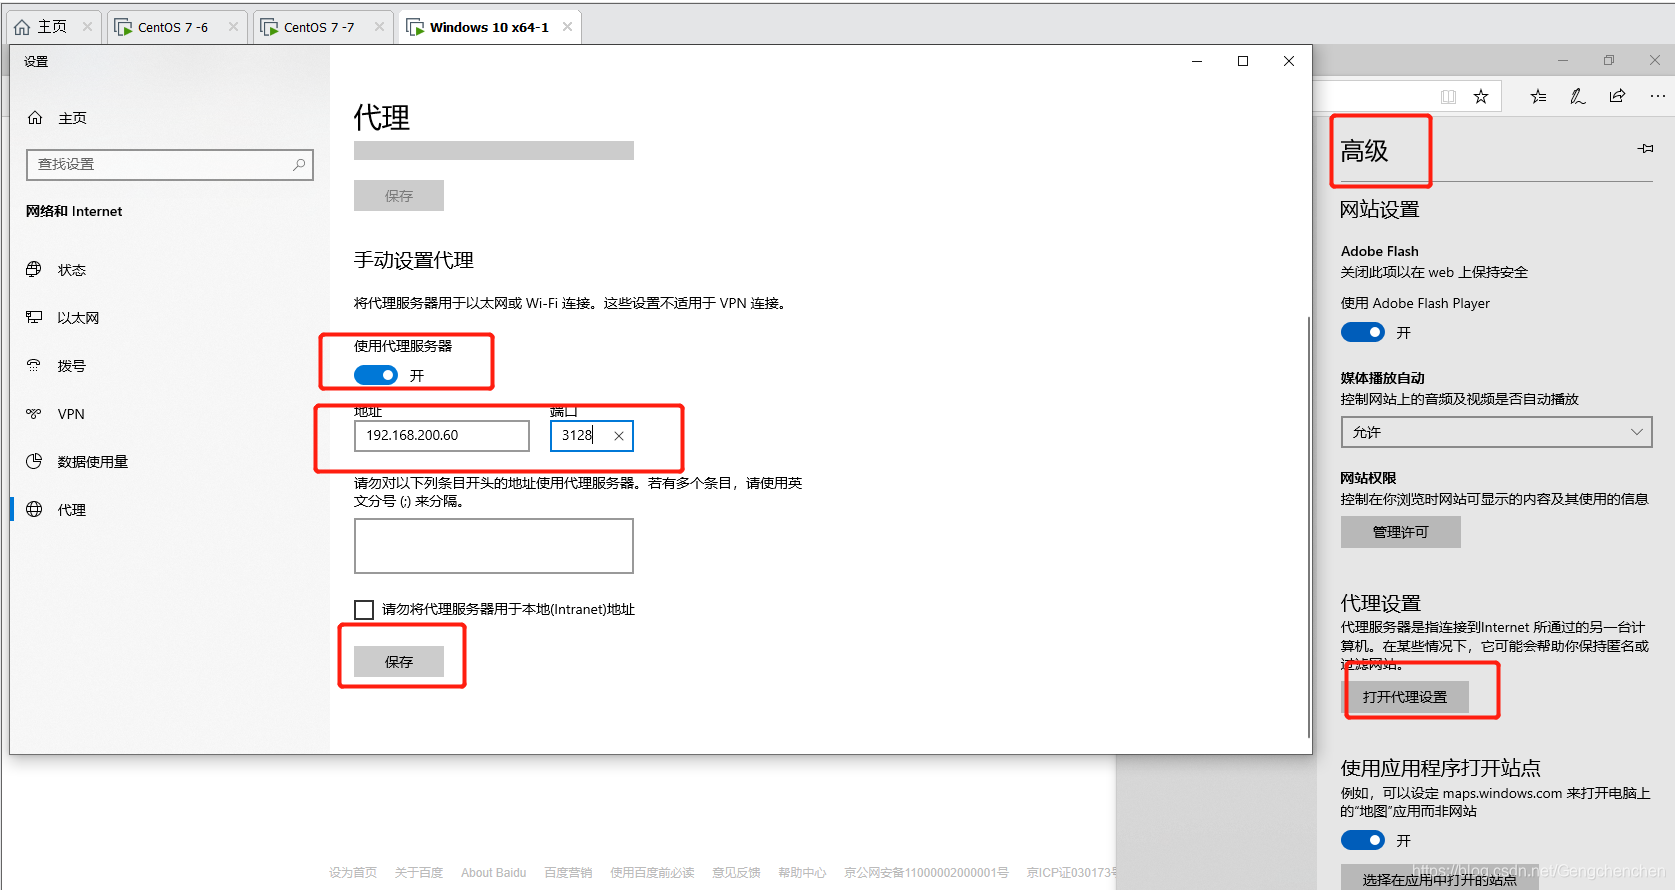Close the Windows 10 x64-1 tab
The width and height of the screenshot is (1675, 890).
pos(567,27)
